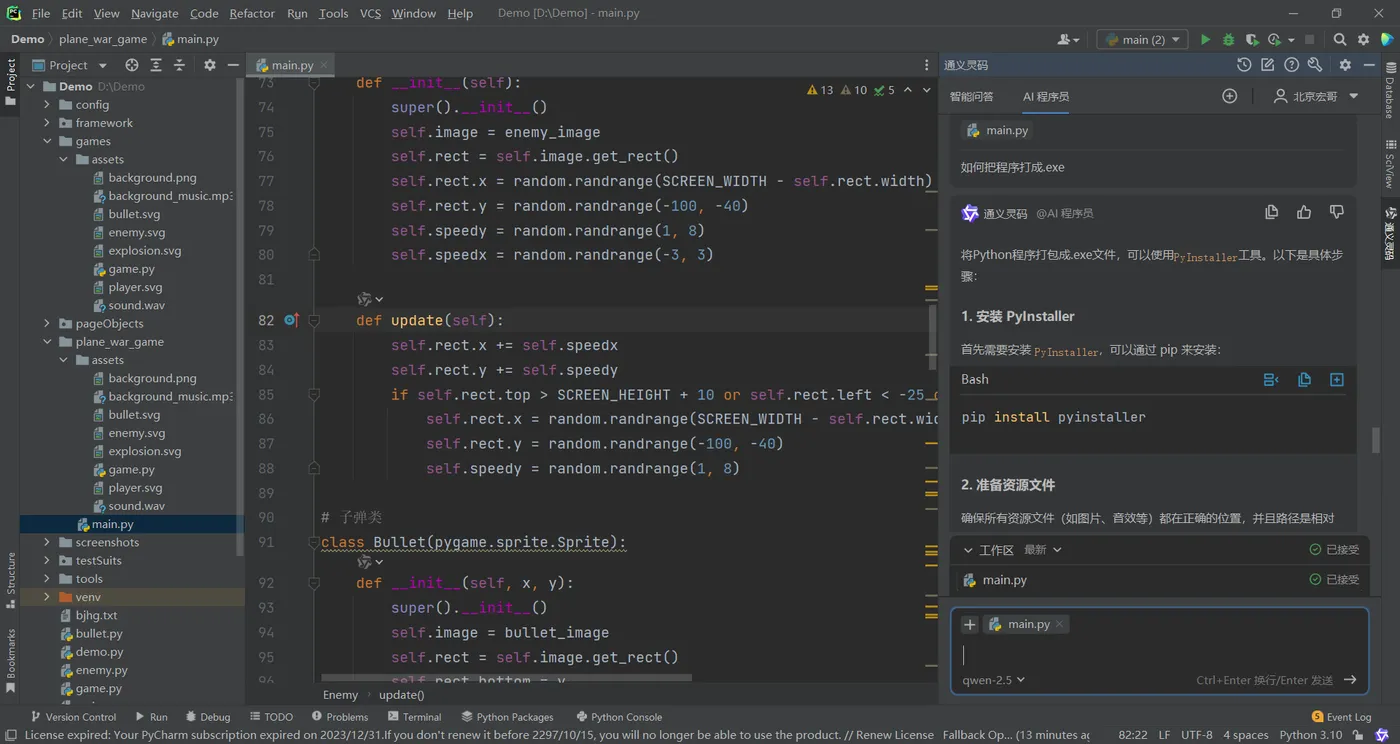Start a new chat with the plus icon
Screen dimensions: 1400x744
[x=1229, y=96]
